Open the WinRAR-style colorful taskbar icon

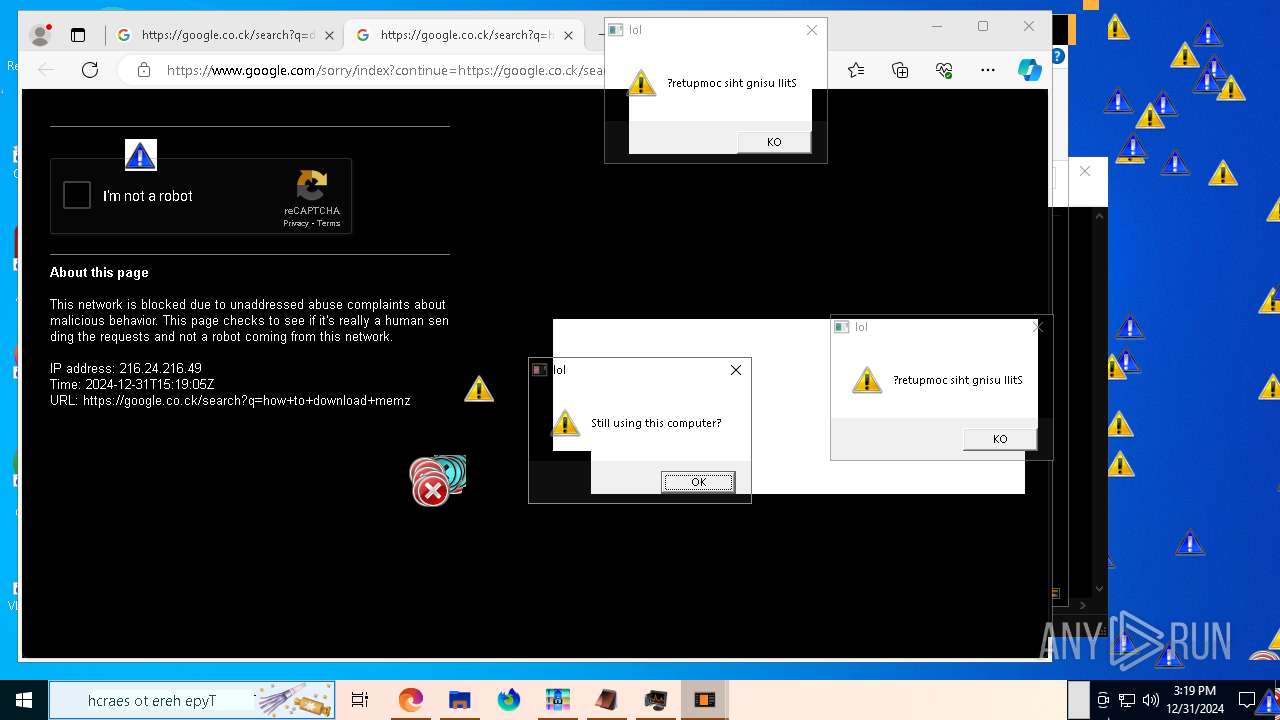557,700
